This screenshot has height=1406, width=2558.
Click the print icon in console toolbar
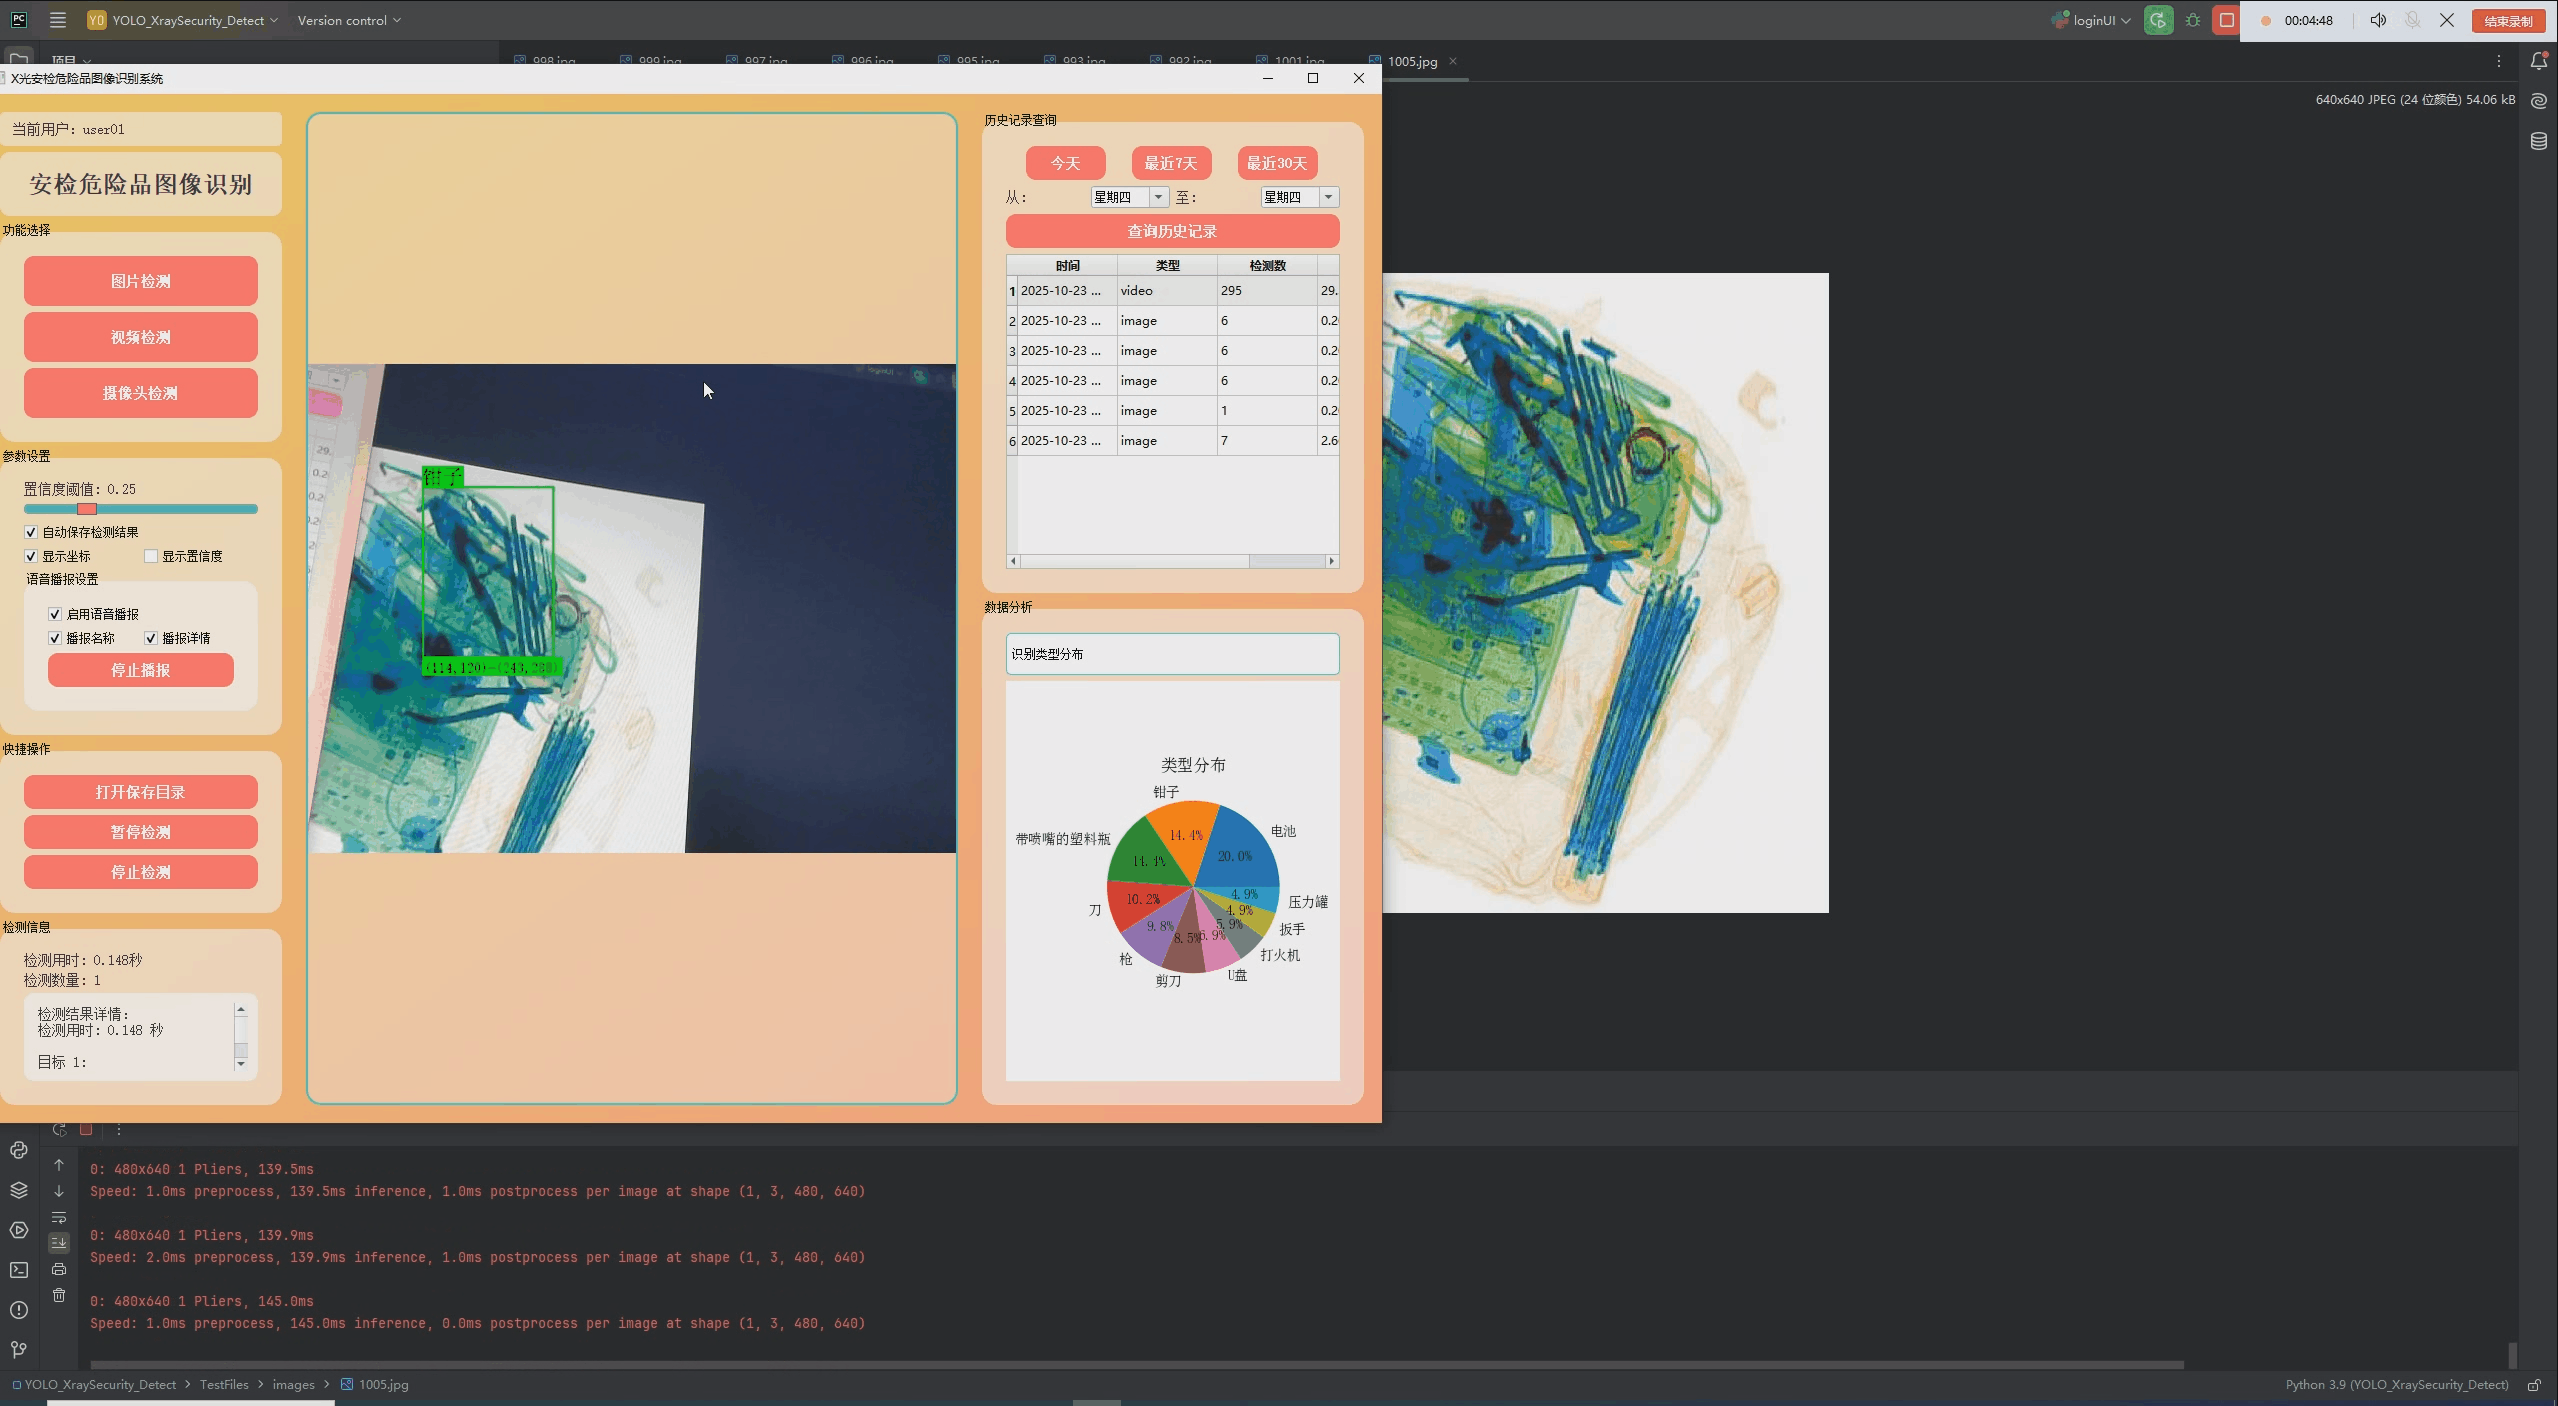(59, 1269)
